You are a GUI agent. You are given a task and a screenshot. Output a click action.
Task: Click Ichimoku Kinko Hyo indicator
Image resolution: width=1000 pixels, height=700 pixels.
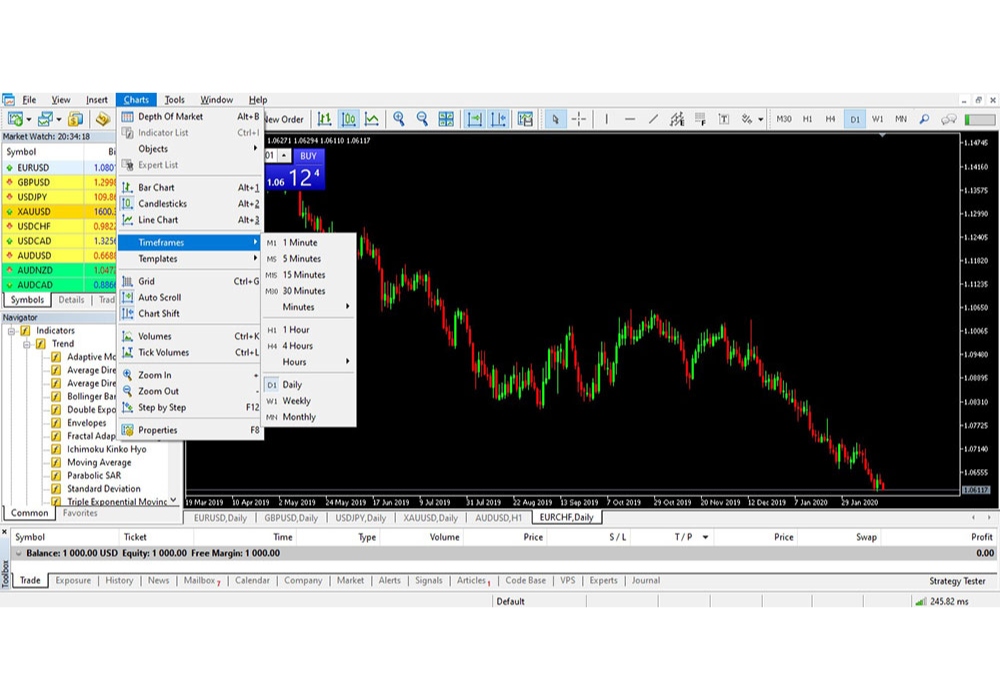(x=107, y=449)
